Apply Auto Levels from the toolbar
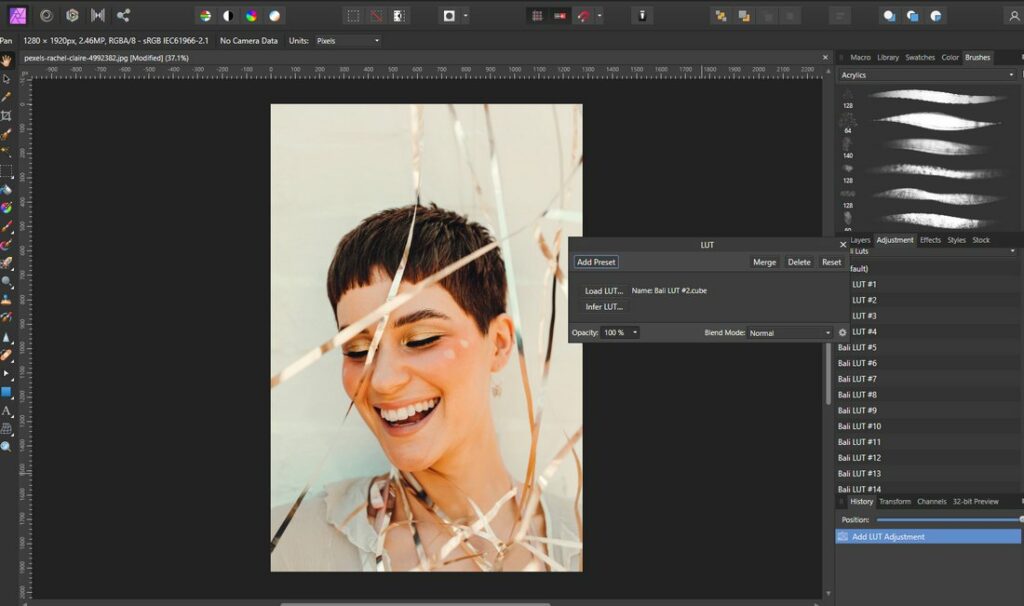The width and height of the screenshot is (1024, 606). (205, 15)
